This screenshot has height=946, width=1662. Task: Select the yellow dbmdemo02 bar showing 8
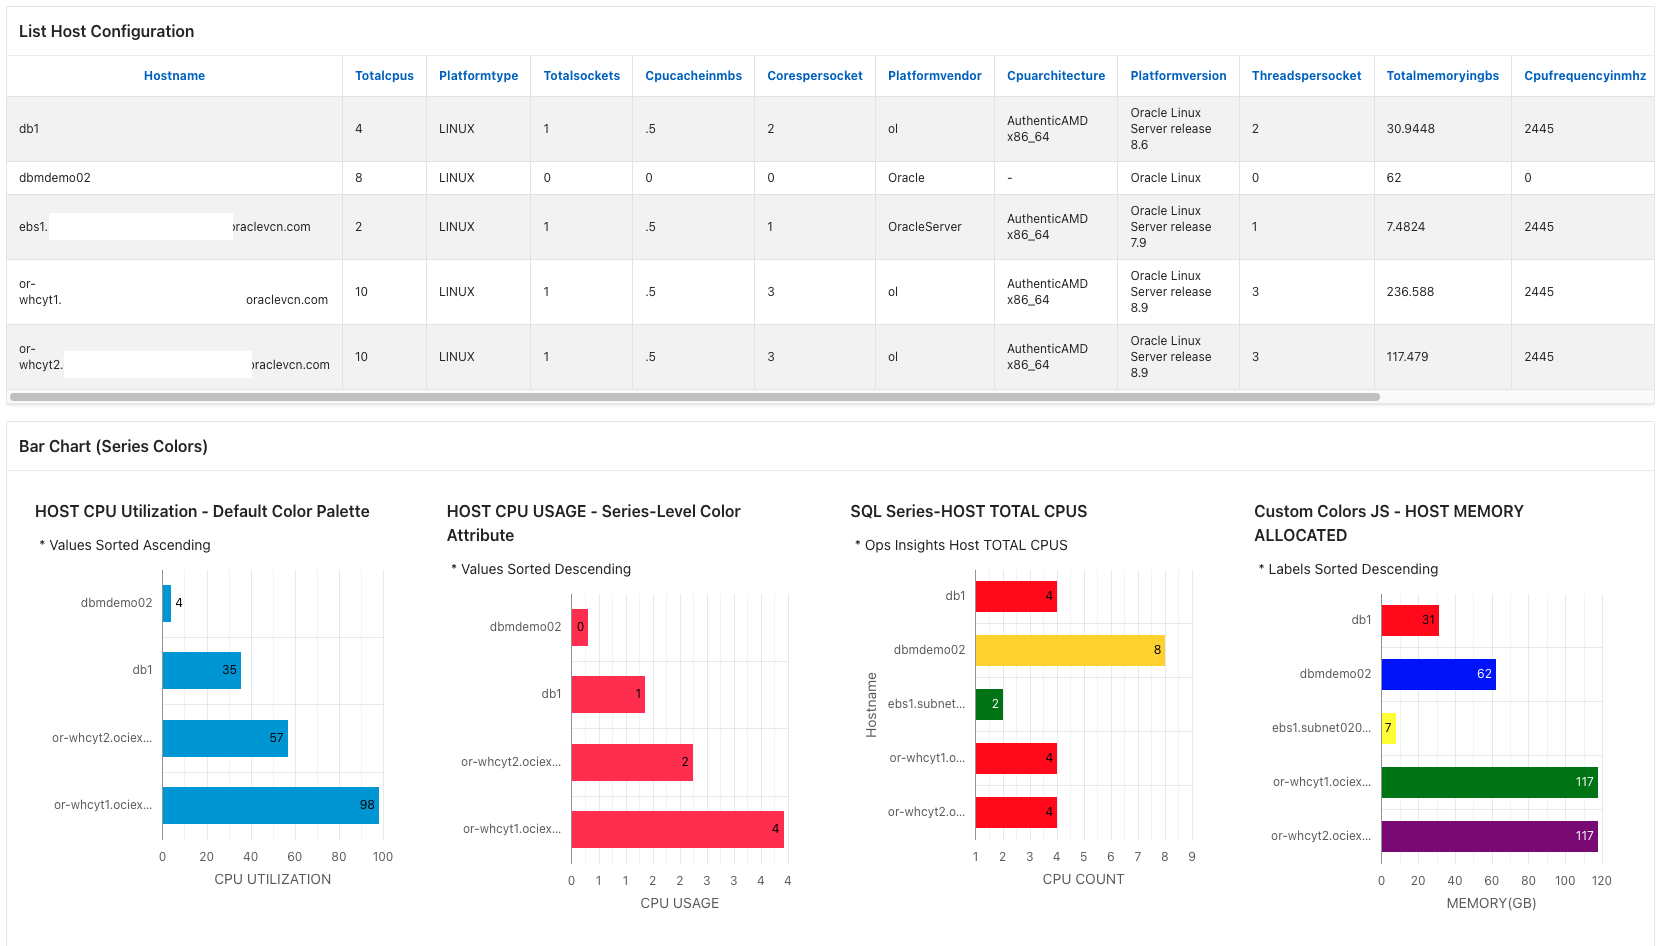pos(1070,650)
